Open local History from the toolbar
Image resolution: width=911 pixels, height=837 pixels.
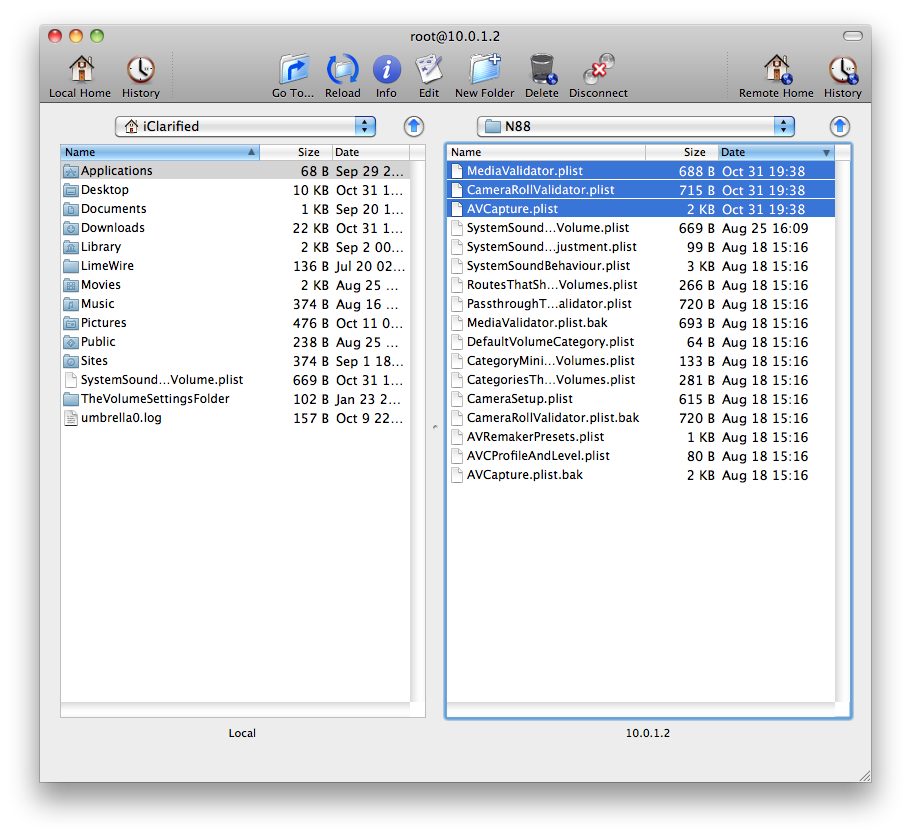coord(140,70)
